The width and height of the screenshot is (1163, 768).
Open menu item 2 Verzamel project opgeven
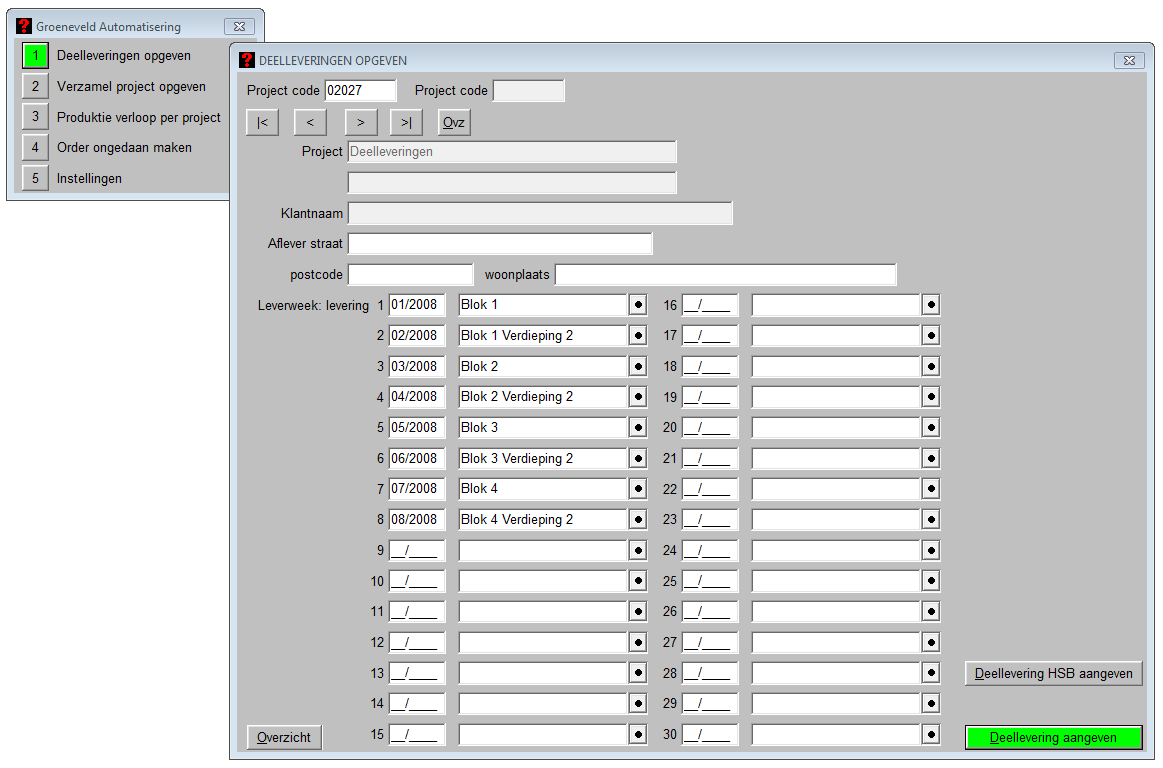click(x=35, y=87)
